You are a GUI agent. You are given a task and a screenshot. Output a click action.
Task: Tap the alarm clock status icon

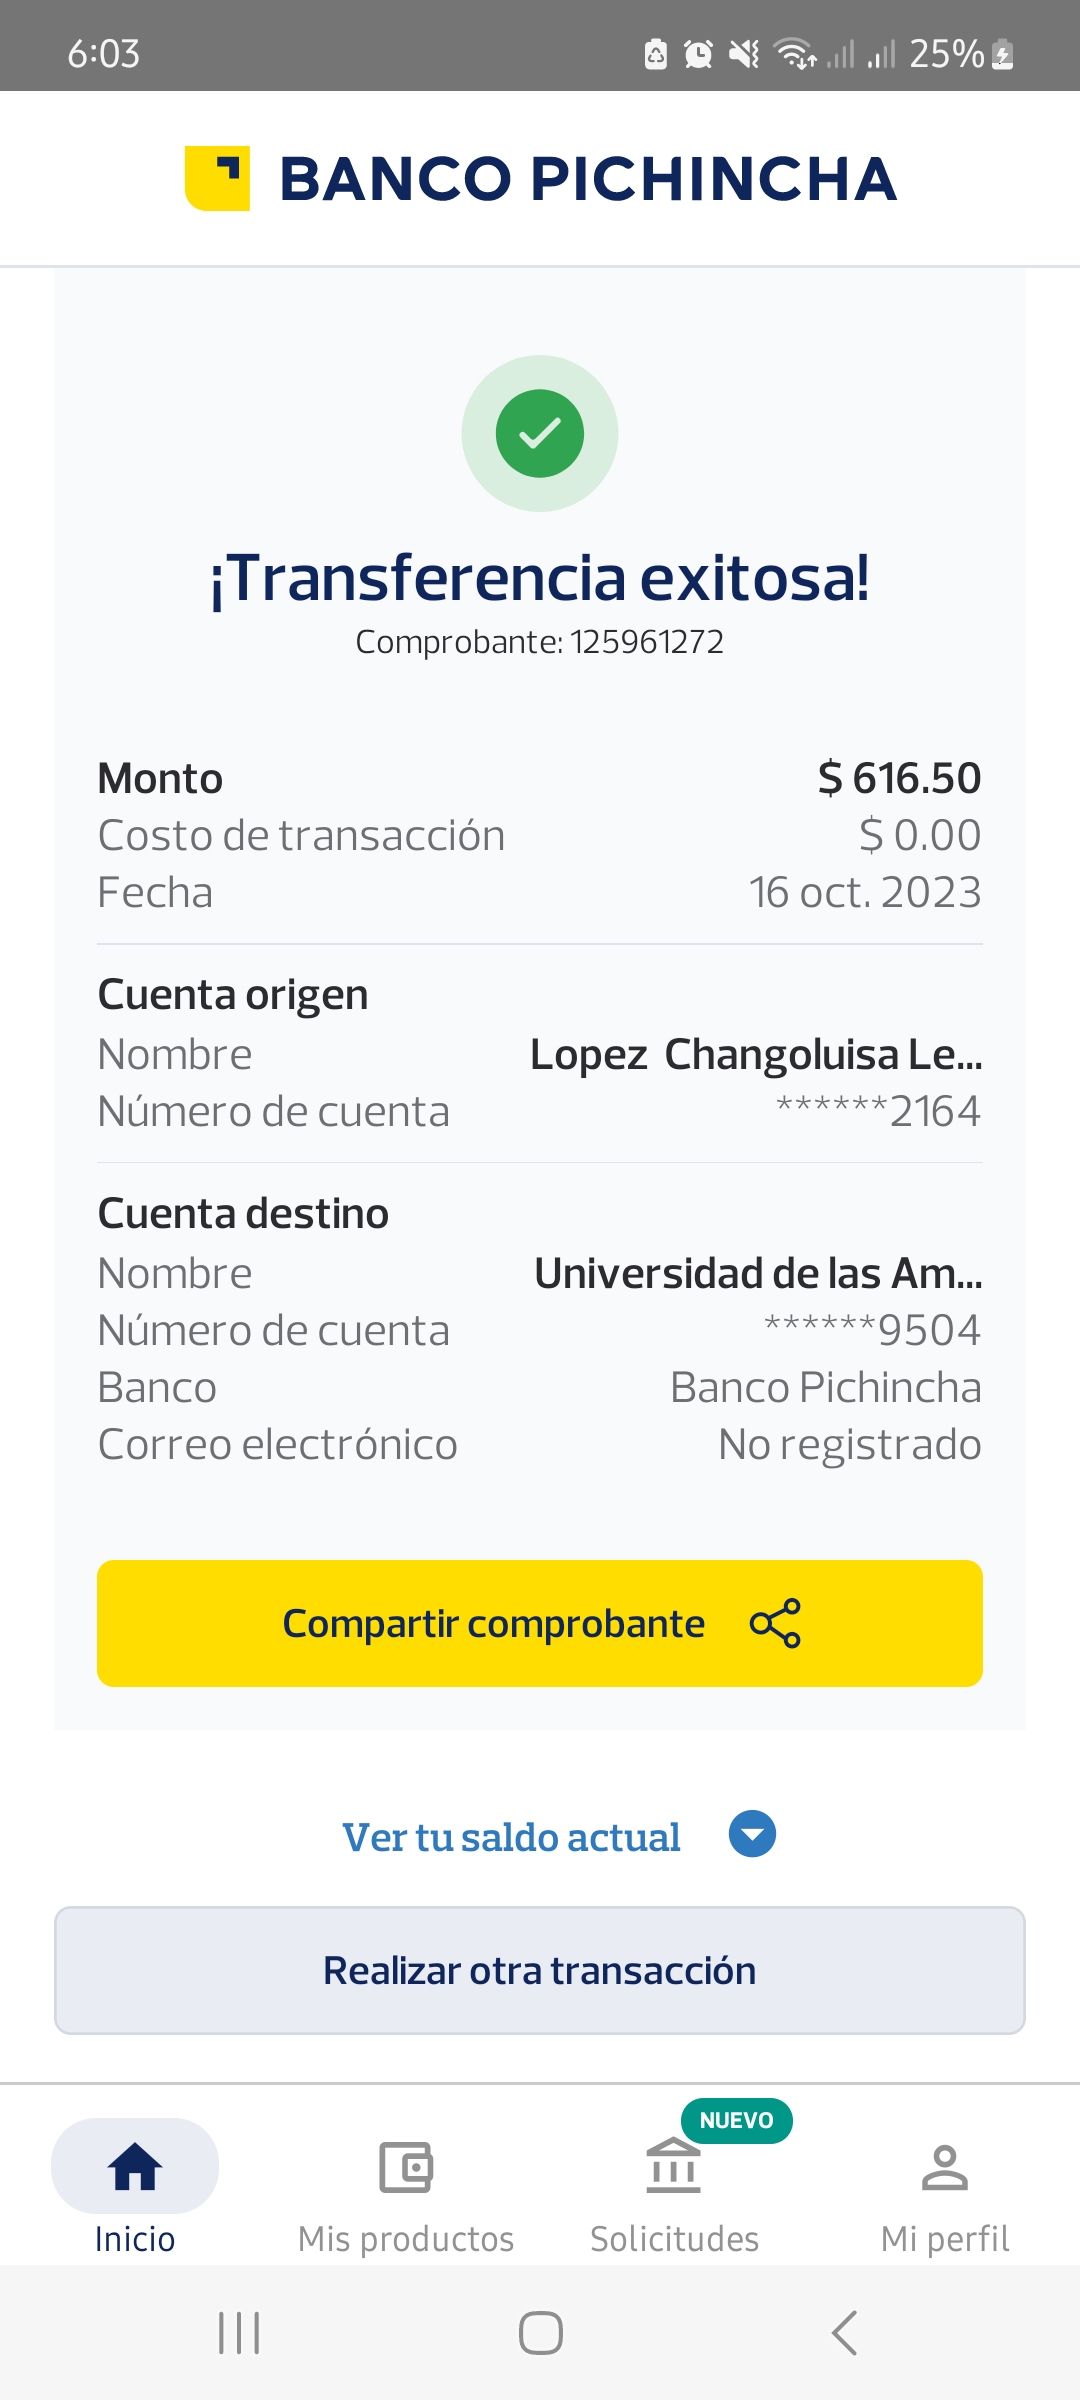click(698, 54)
